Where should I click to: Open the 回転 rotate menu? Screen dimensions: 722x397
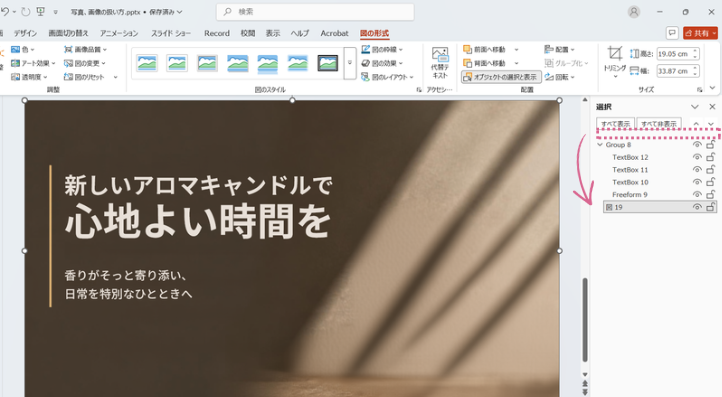(x=559, y=77)
